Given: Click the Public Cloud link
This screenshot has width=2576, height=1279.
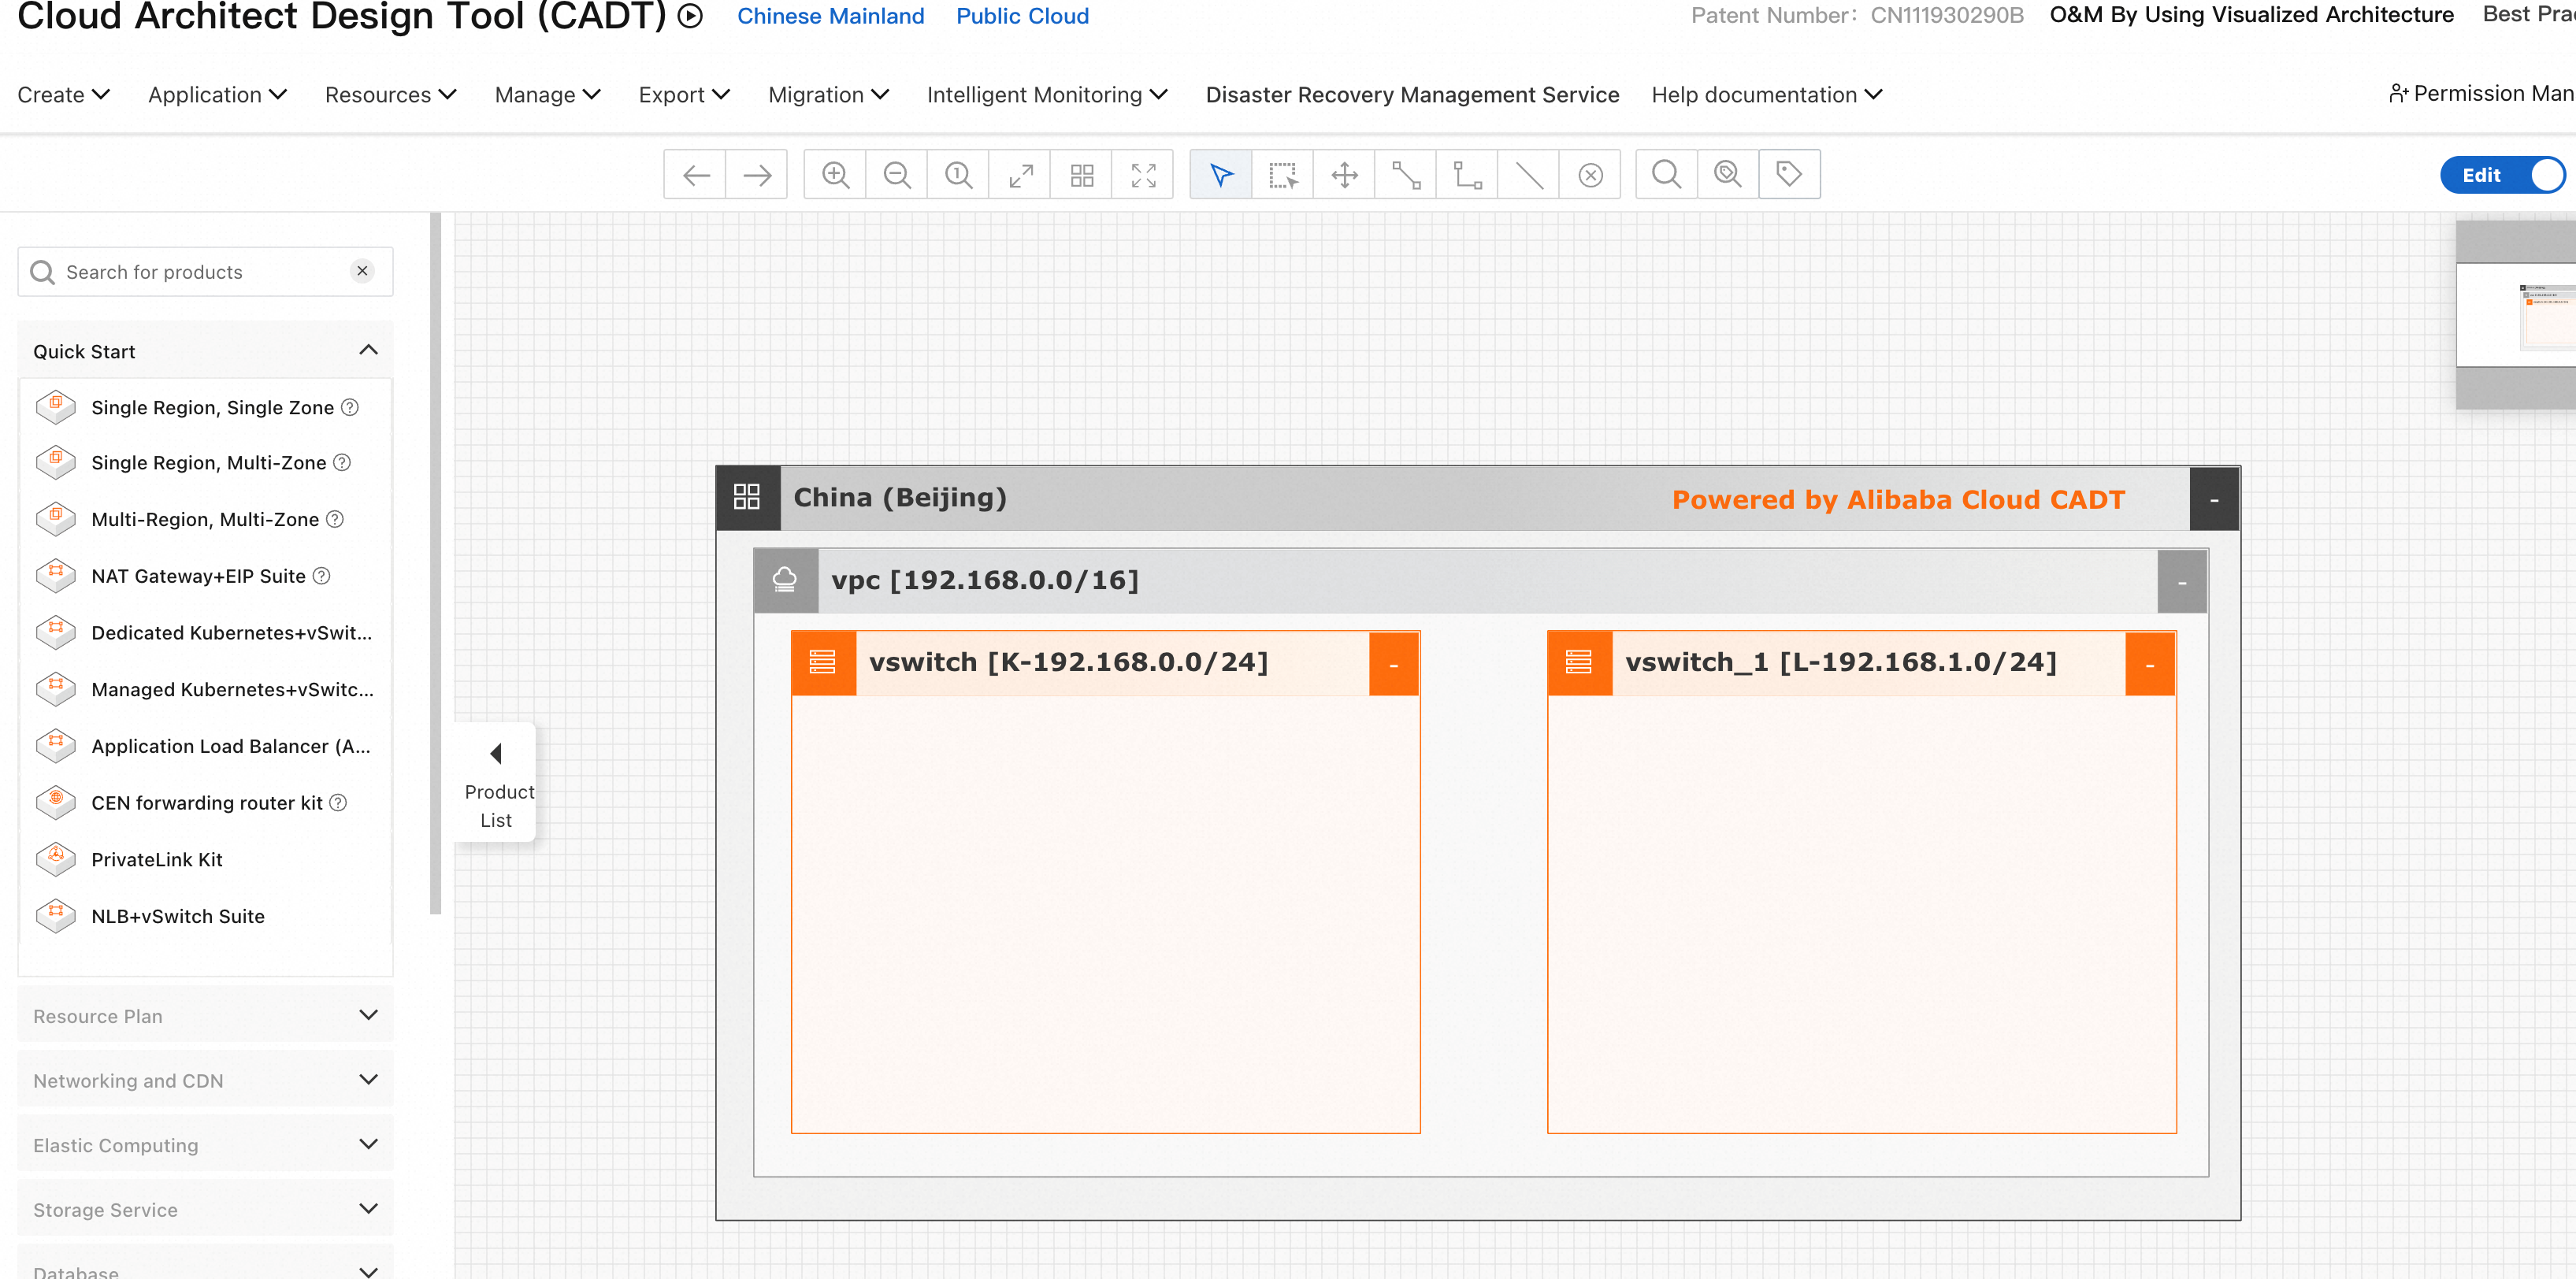Looking at the screenshot, I should pos(1022,16).
